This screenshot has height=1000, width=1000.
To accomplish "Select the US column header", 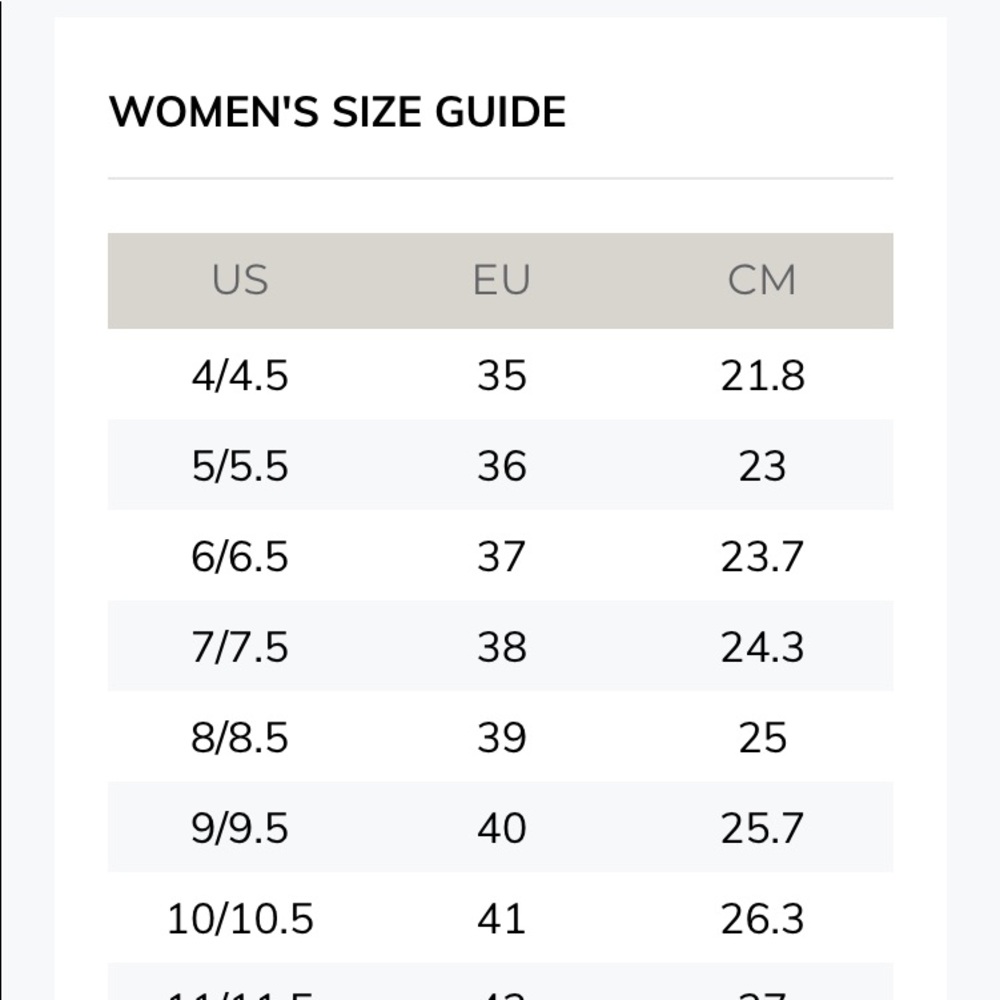I will point(240,280).
